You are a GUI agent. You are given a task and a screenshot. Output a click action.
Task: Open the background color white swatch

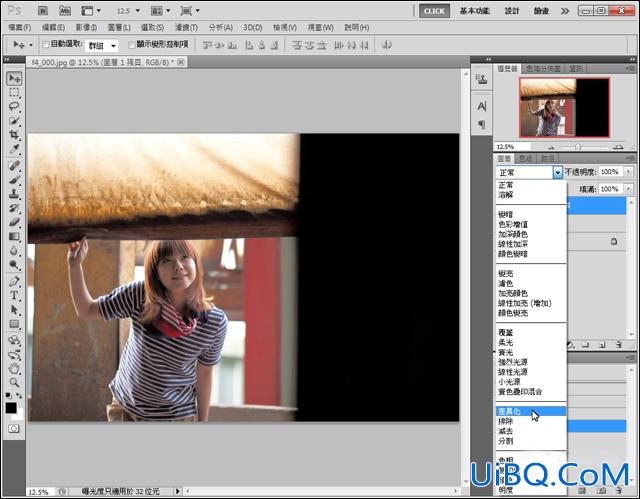(19, 416)
